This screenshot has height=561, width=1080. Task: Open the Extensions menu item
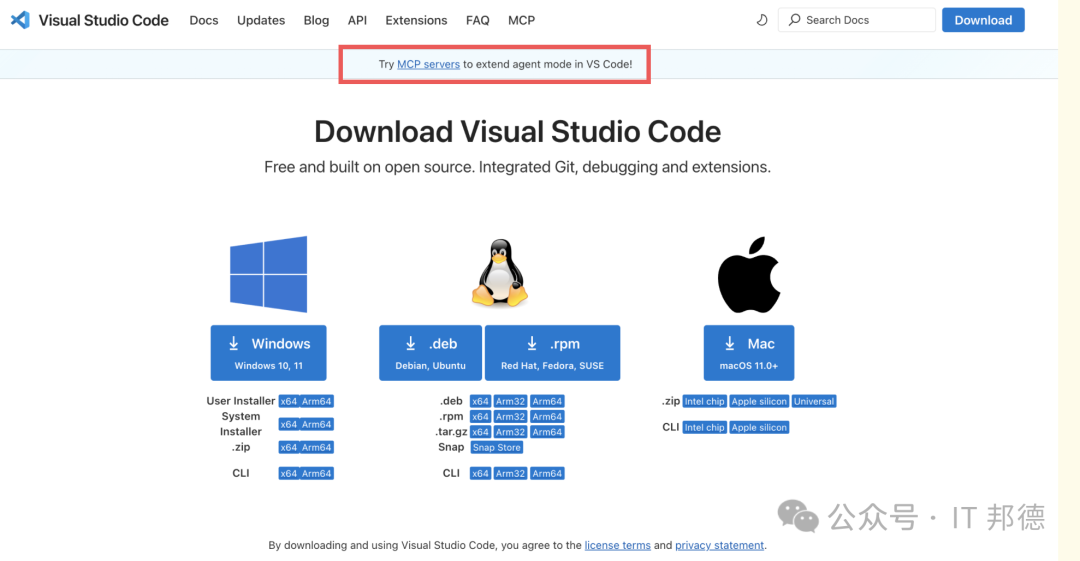(416, 20)
